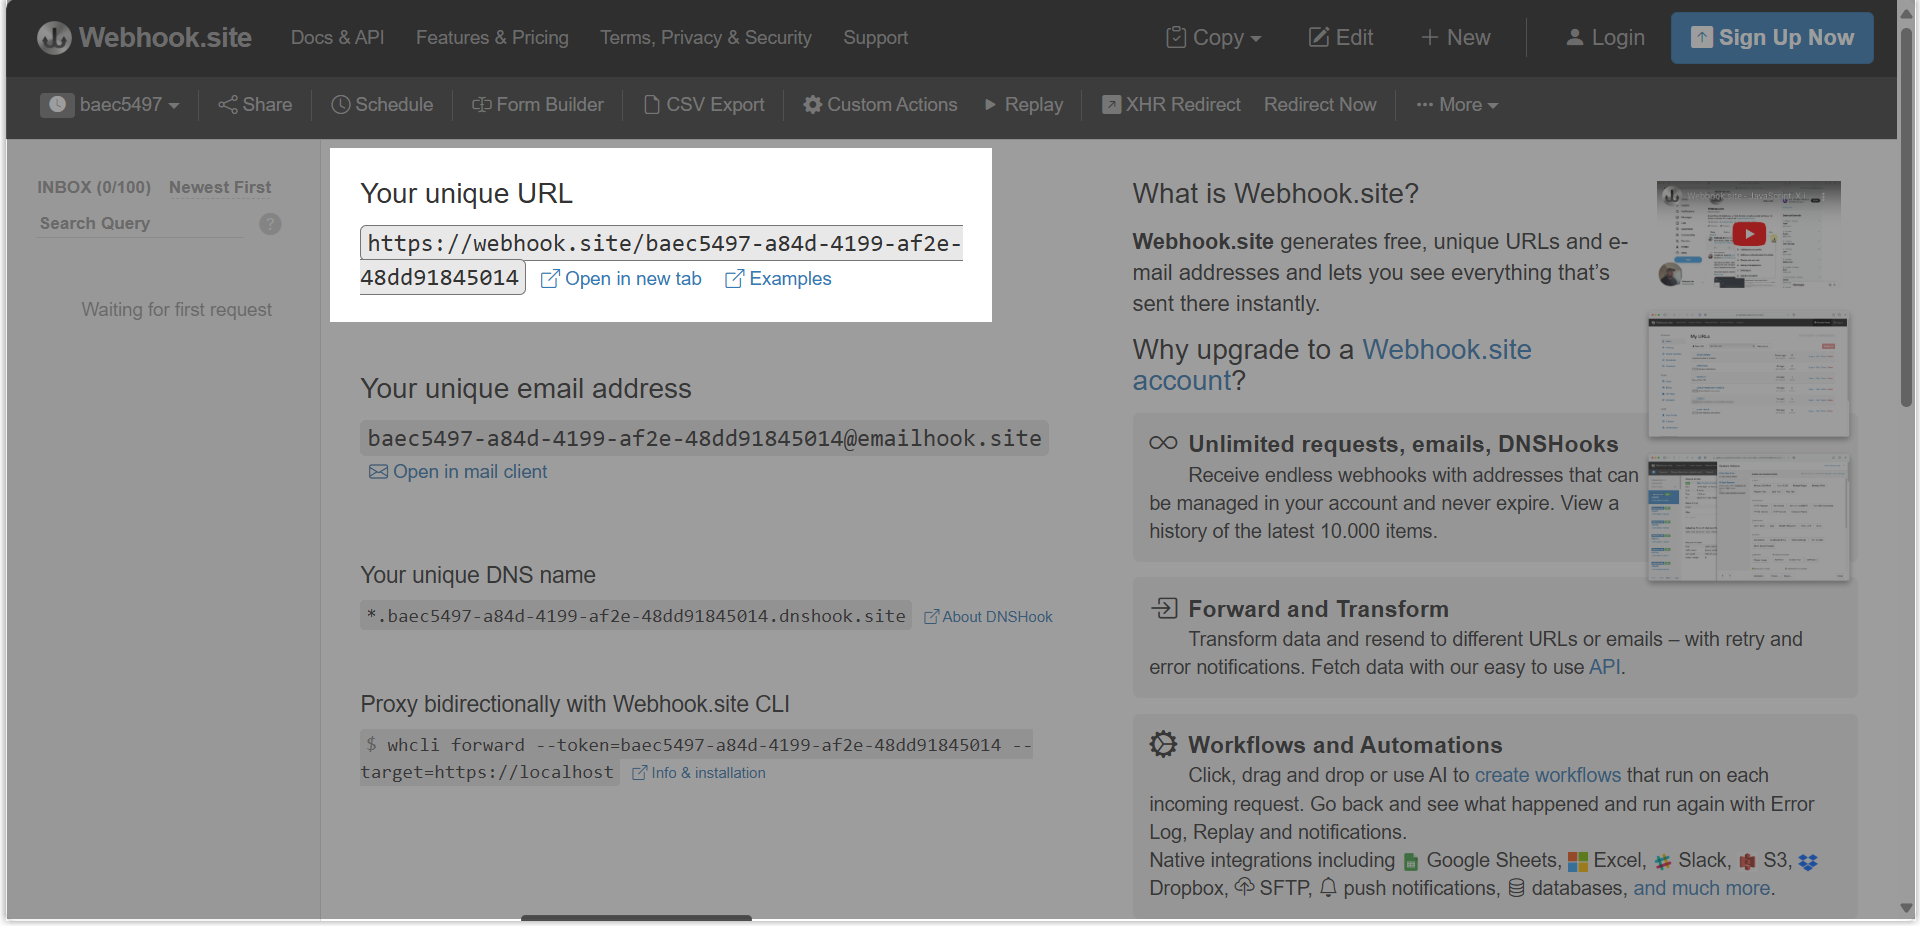Open Features & Pricing
The height and width of the screenshot is (927, 1920).
pos(492,37)
